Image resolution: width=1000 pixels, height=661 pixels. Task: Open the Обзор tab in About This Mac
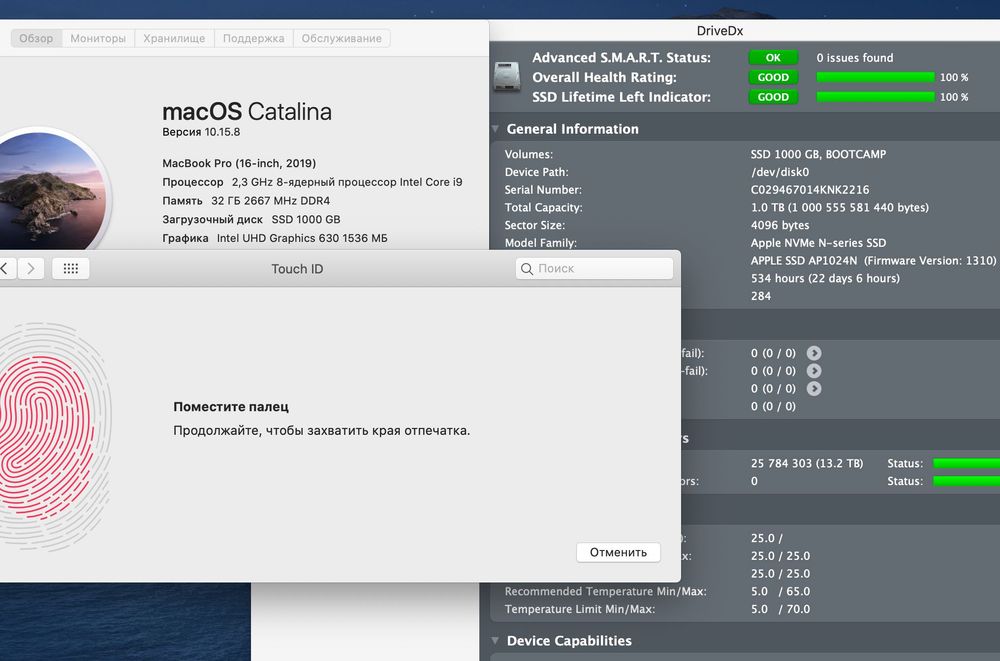pos(36,38)
